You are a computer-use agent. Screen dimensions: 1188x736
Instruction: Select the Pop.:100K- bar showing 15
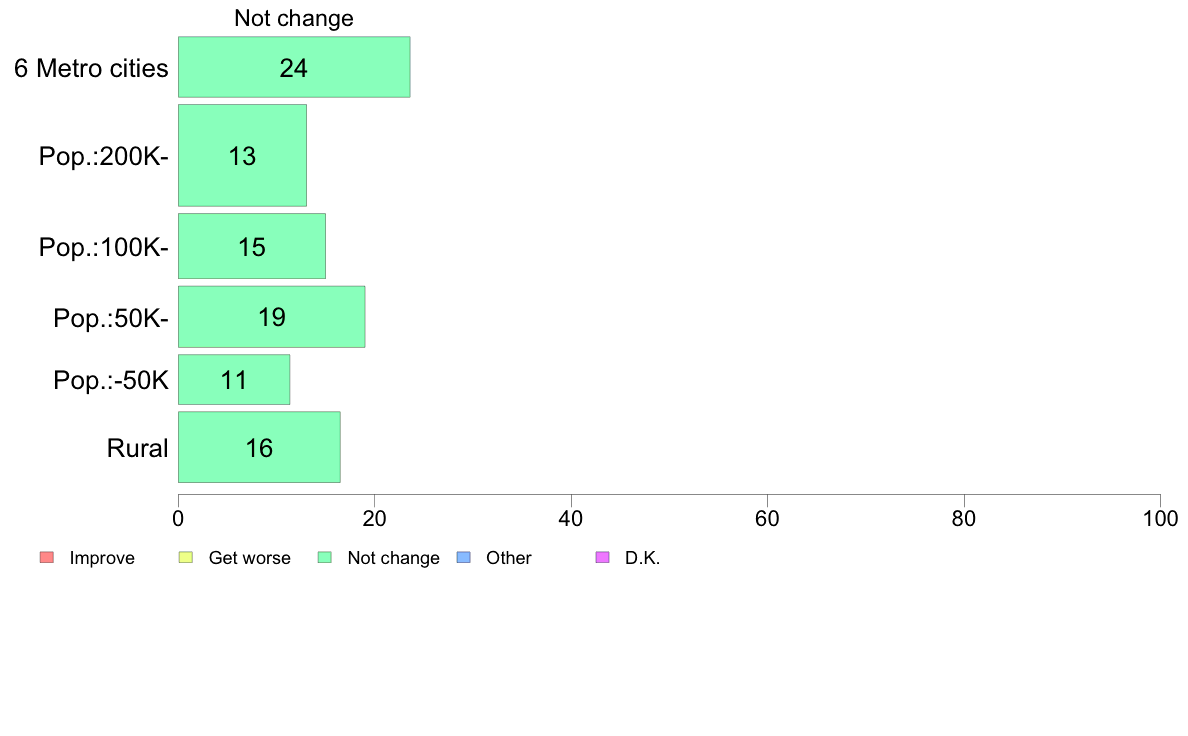pos(252,246)
